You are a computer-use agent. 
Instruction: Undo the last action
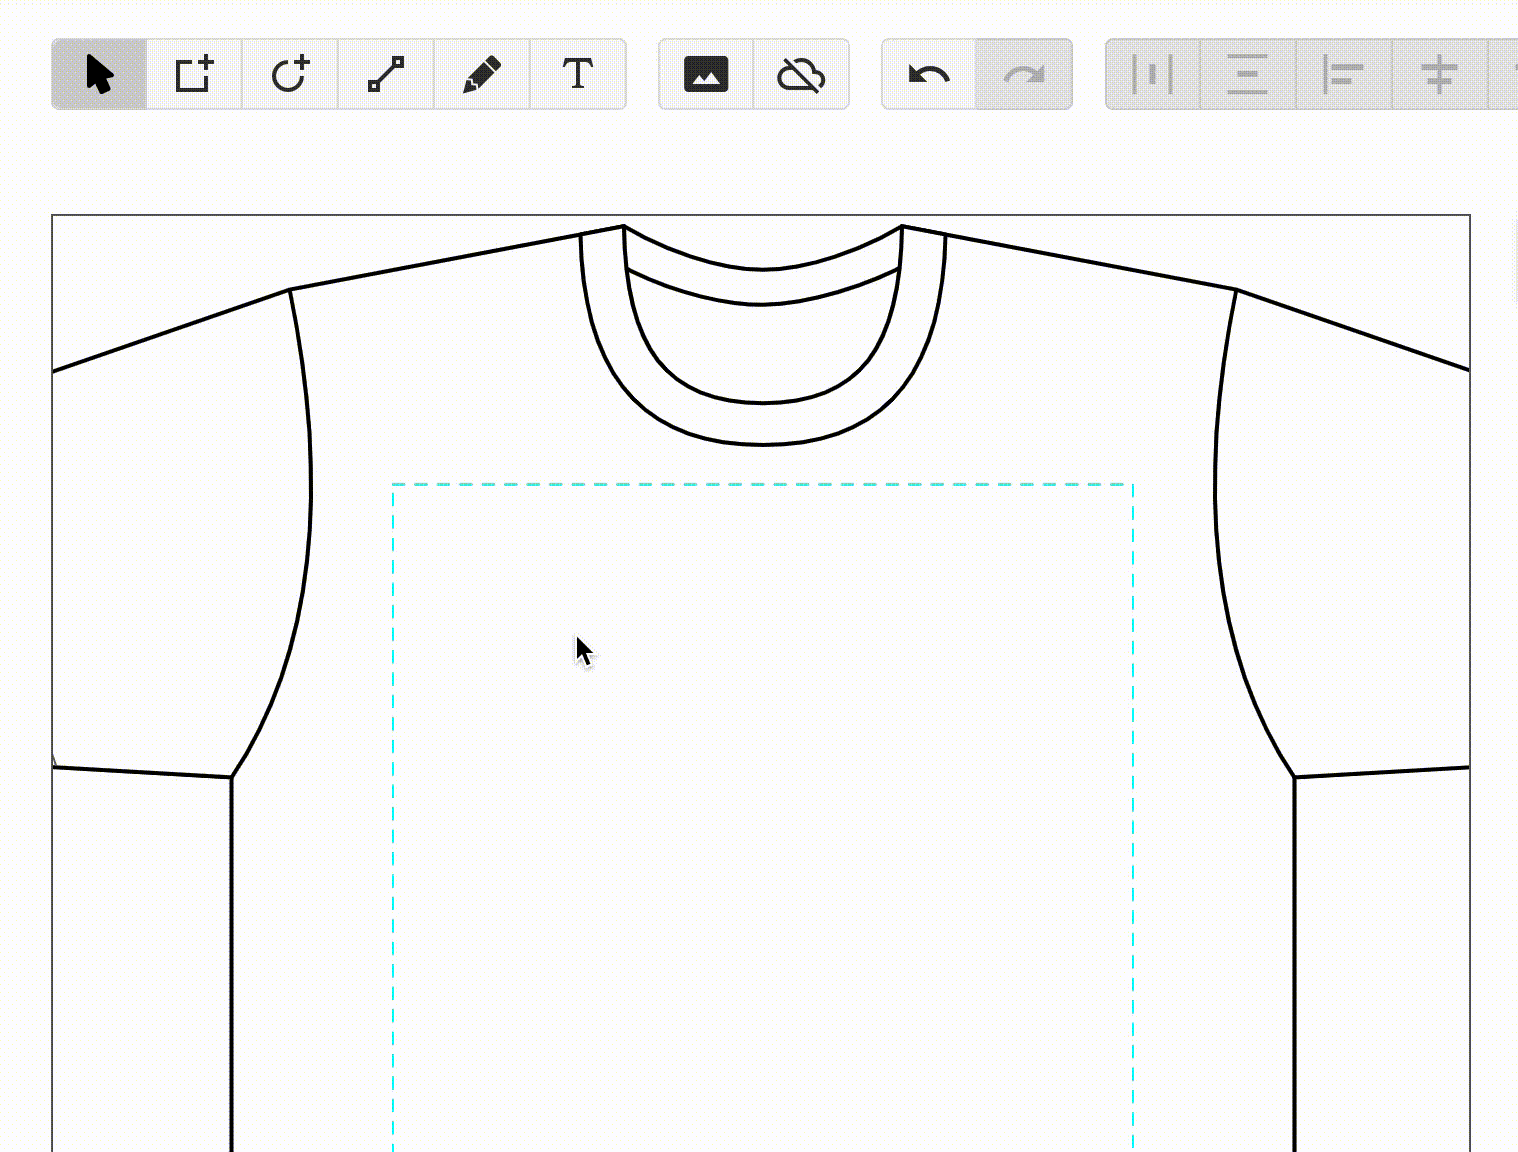coord(928,73)
